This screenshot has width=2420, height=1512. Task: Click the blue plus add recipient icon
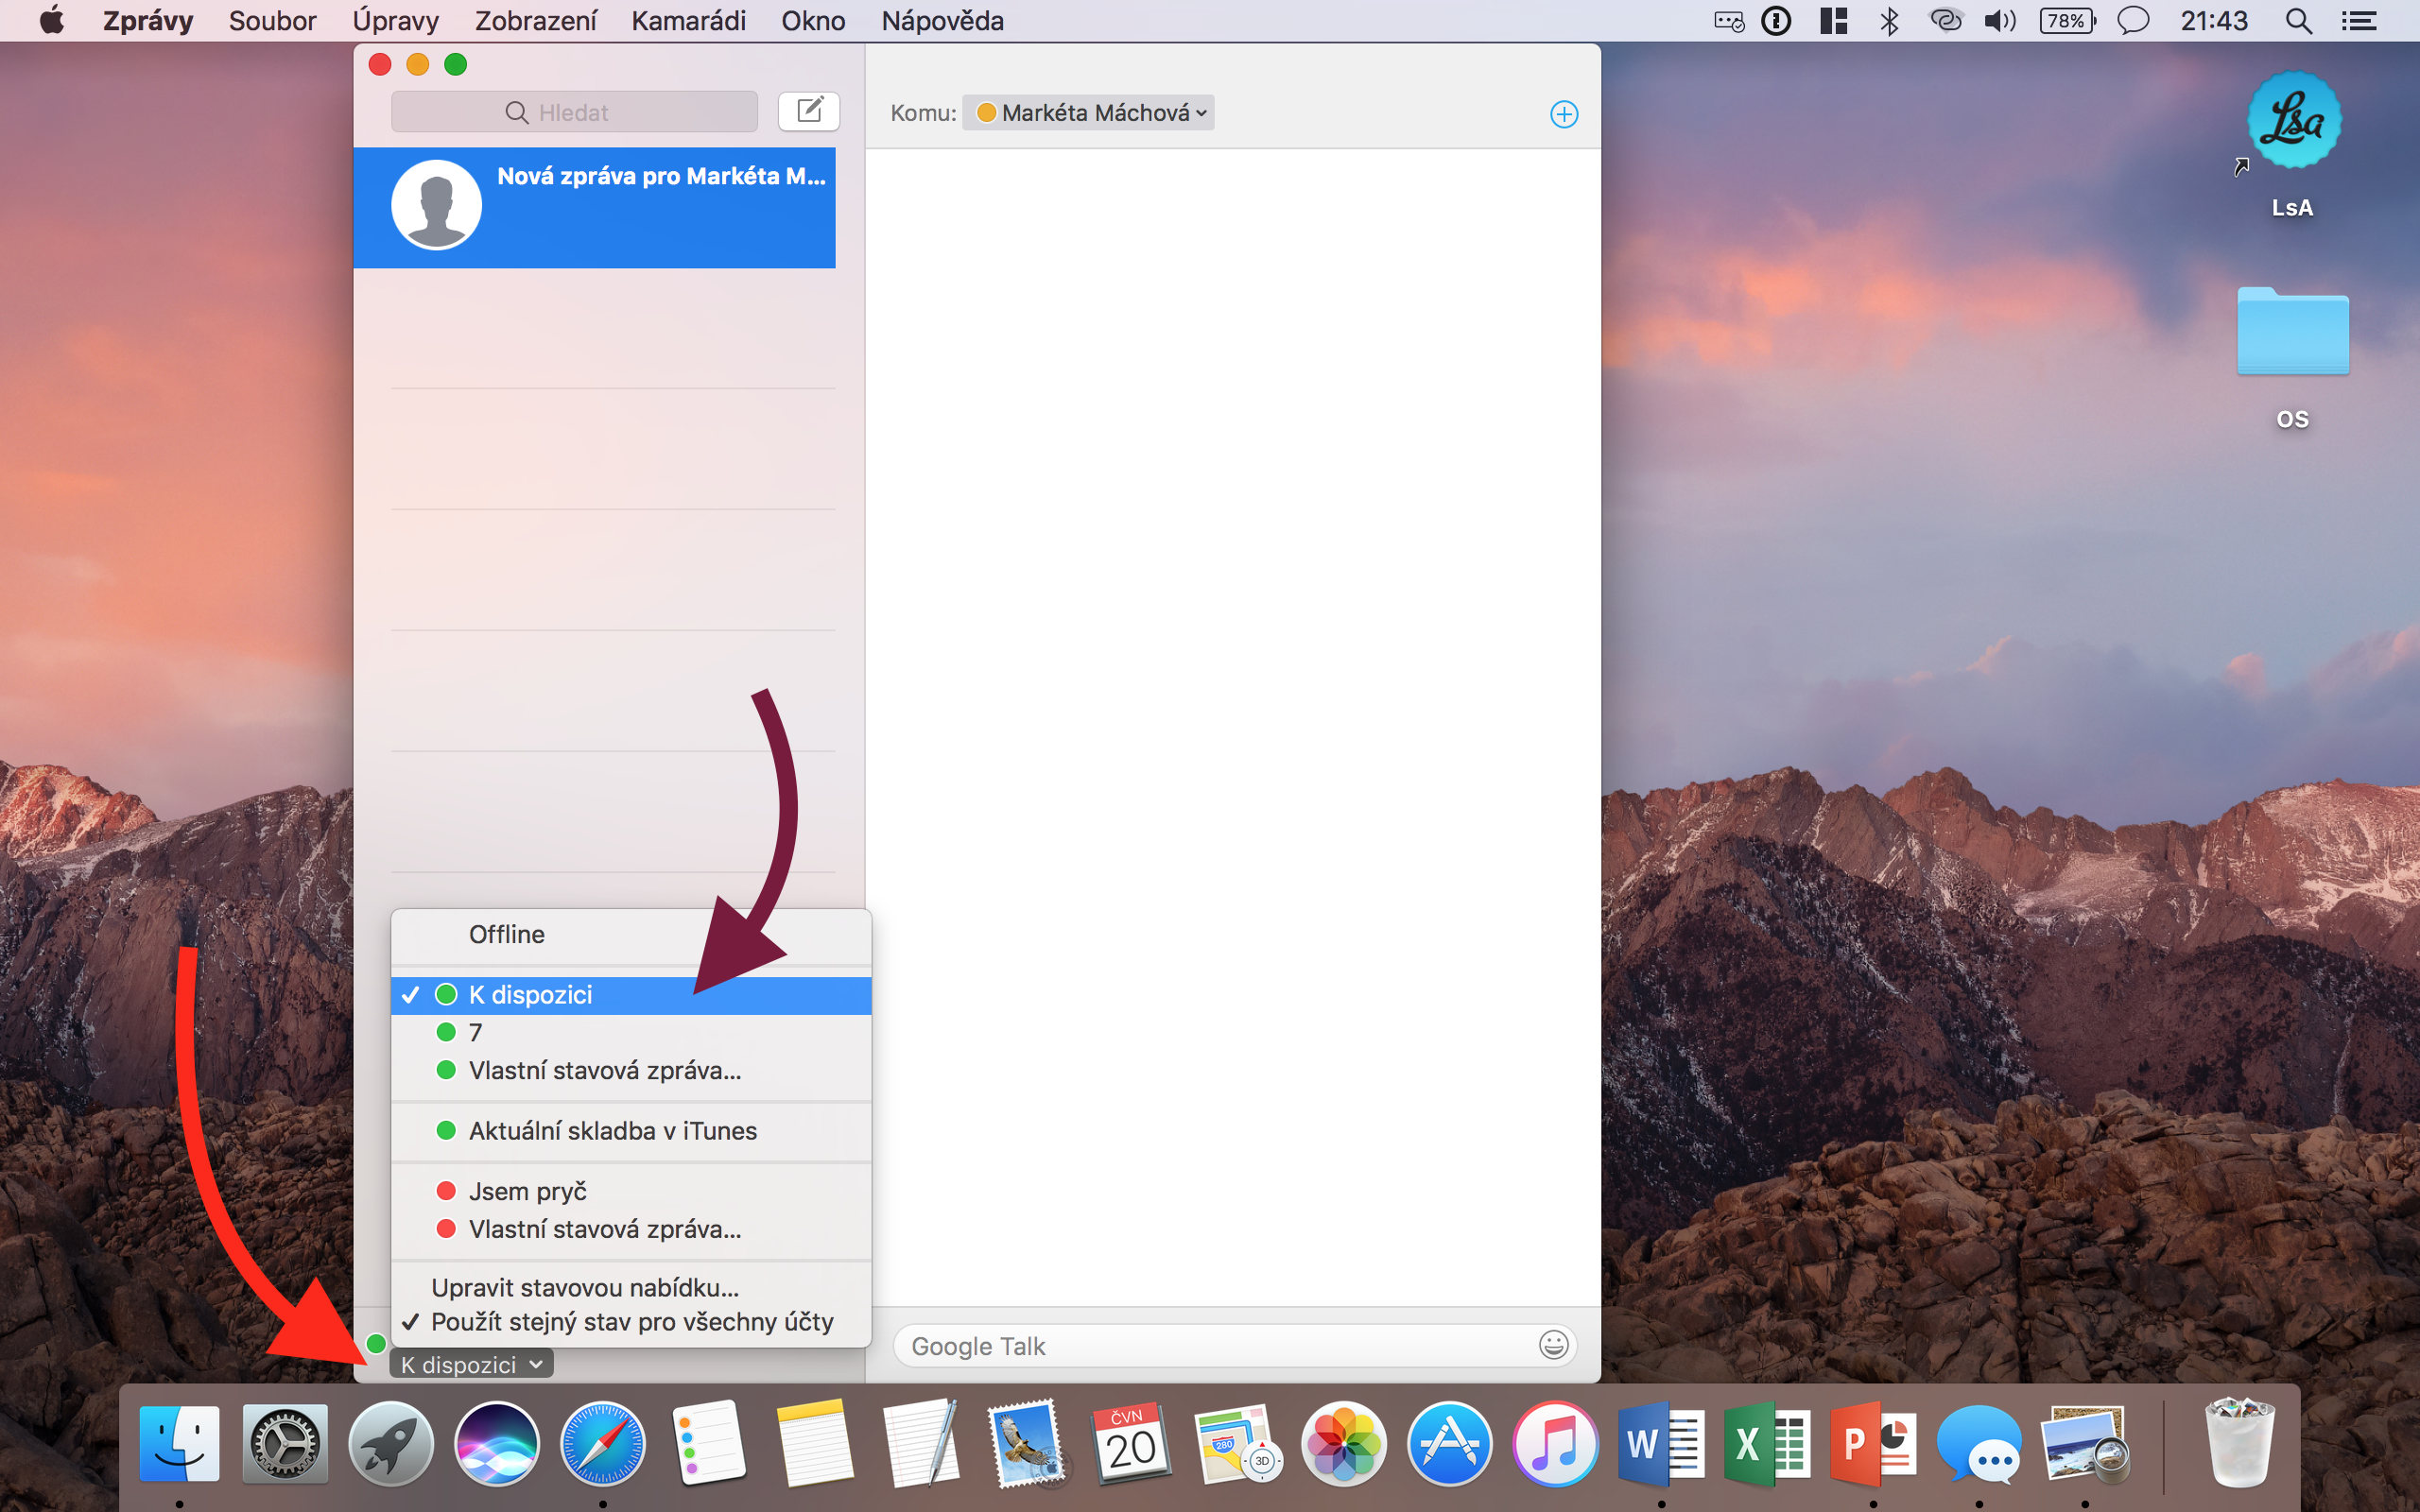[1564, 114]
